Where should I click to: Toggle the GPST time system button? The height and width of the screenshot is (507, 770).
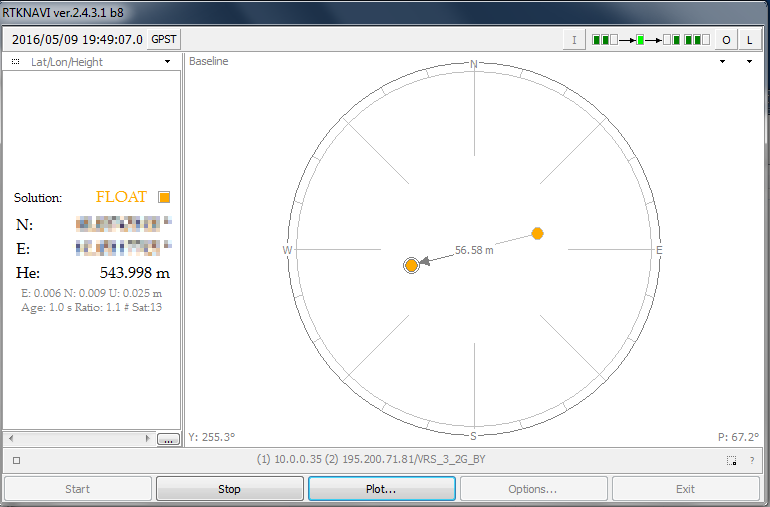click(x=164, y=39)
